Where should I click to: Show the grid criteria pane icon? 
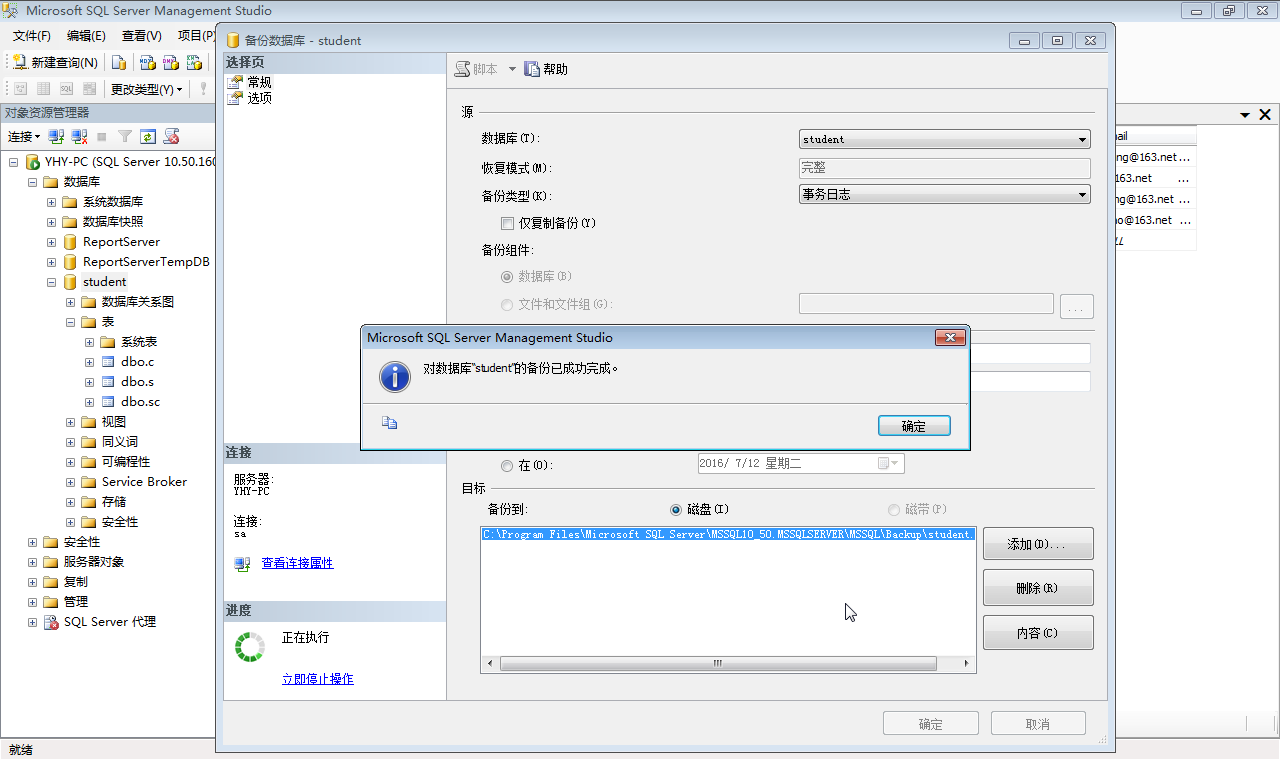pyautogui.click(x=43, y=89)
